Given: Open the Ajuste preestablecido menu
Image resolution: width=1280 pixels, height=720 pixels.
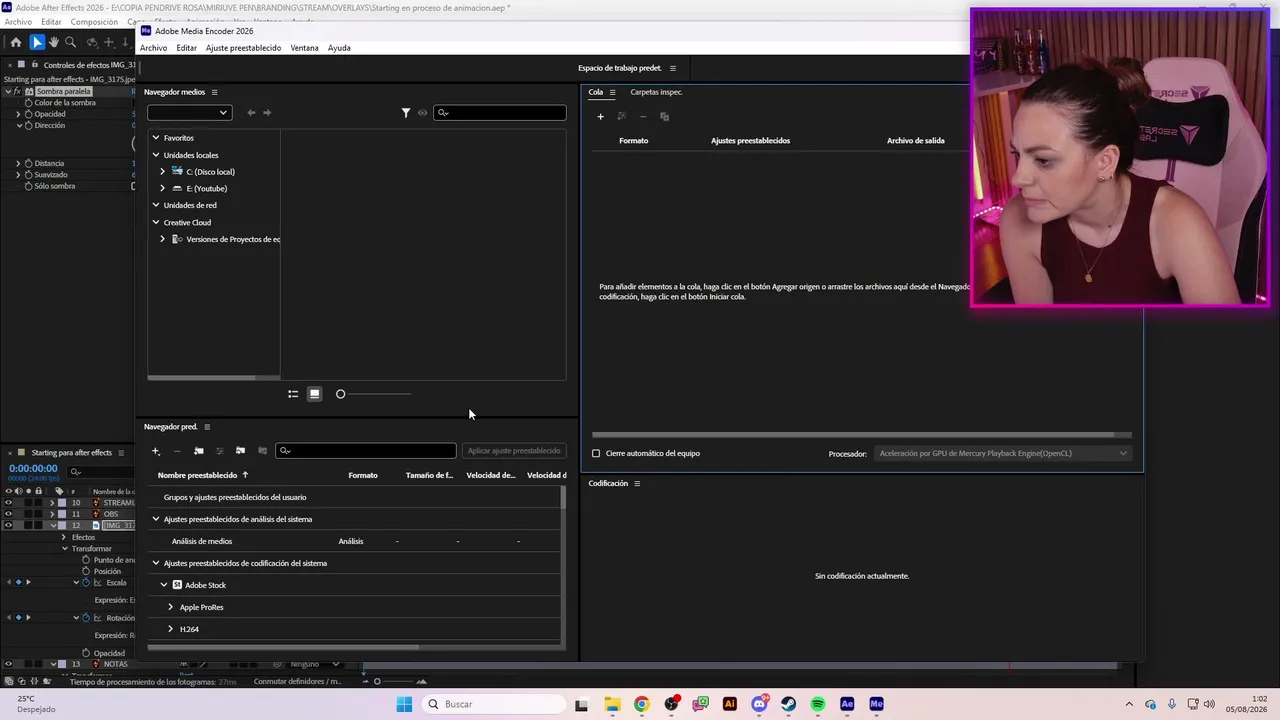Looking at the screenshot, I should click(x=243, y=48).
